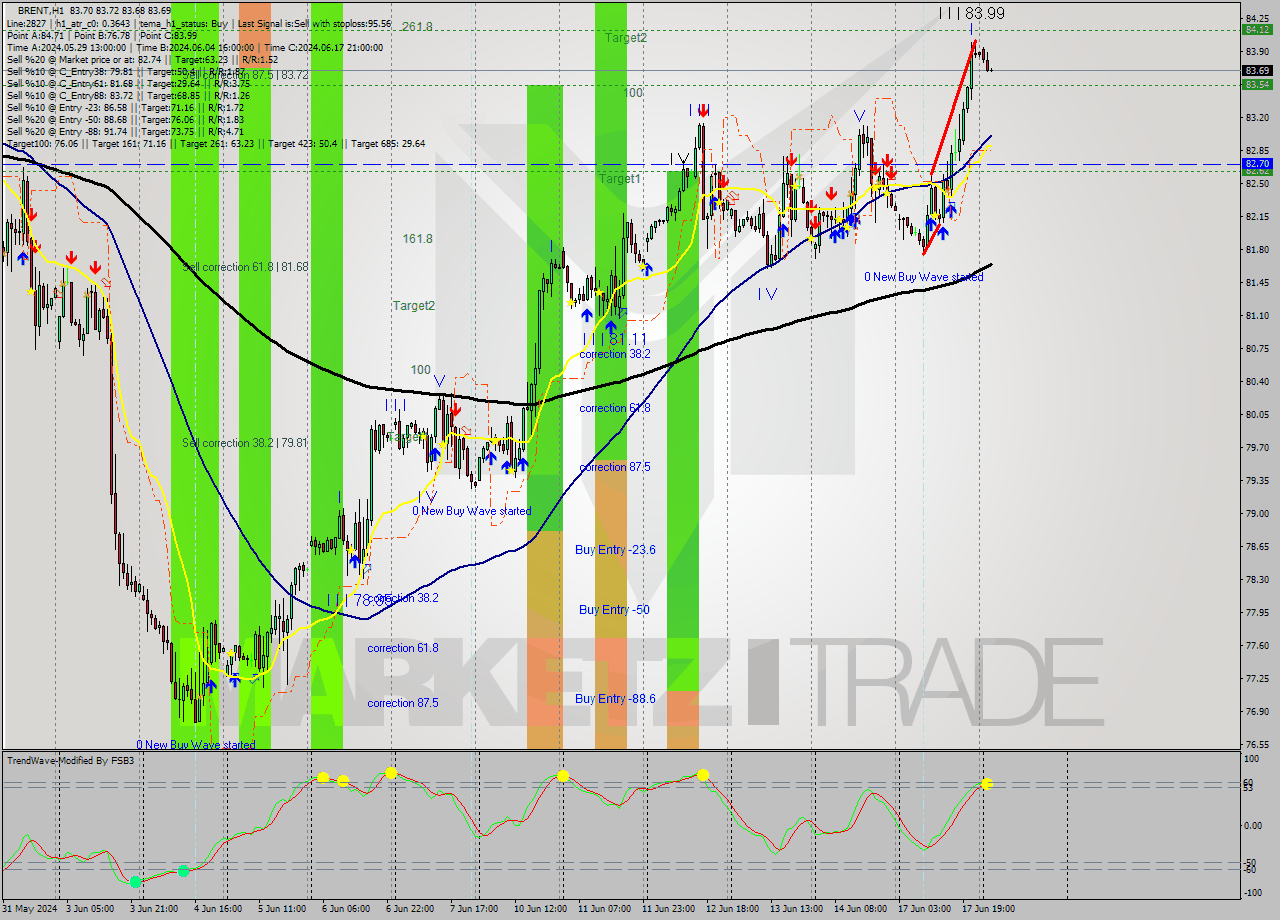Click the '5 Jun 11:00' time axis label
1280x920 pixels.
283,909
